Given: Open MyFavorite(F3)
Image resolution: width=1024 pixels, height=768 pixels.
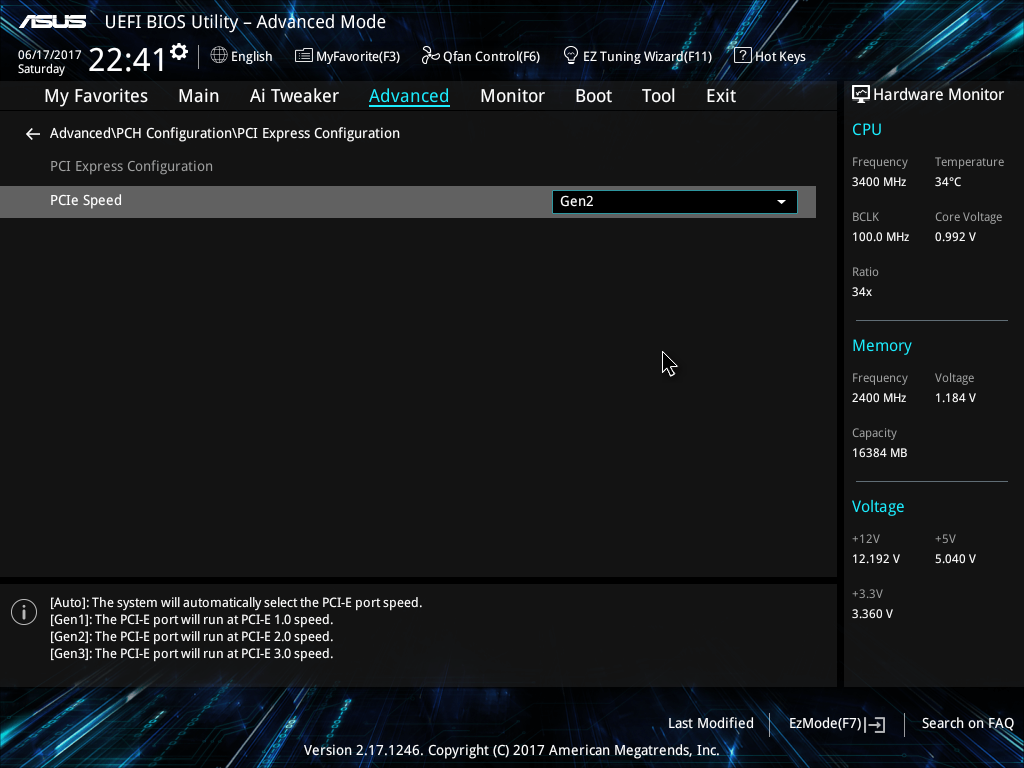Looking at the screenshot, I should [x=347, y=56].
